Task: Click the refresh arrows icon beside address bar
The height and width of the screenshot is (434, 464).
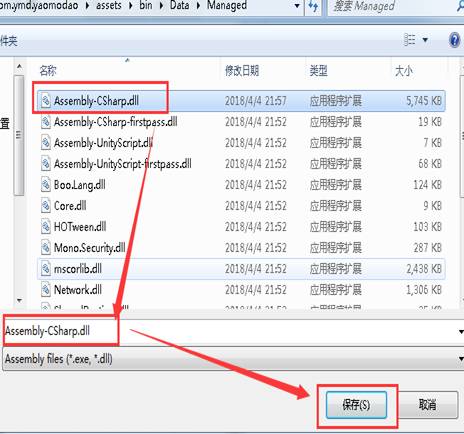Action: point(313,6)
